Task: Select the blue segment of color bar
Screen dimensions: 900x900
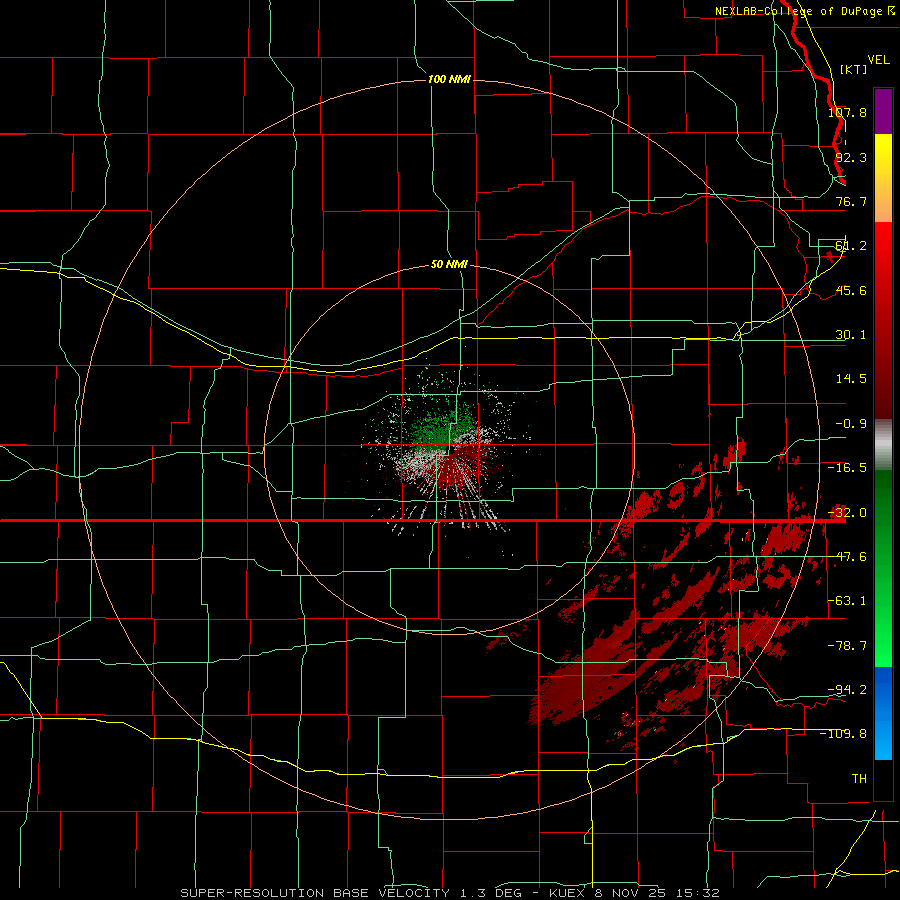Action: [x=883, y=689]
